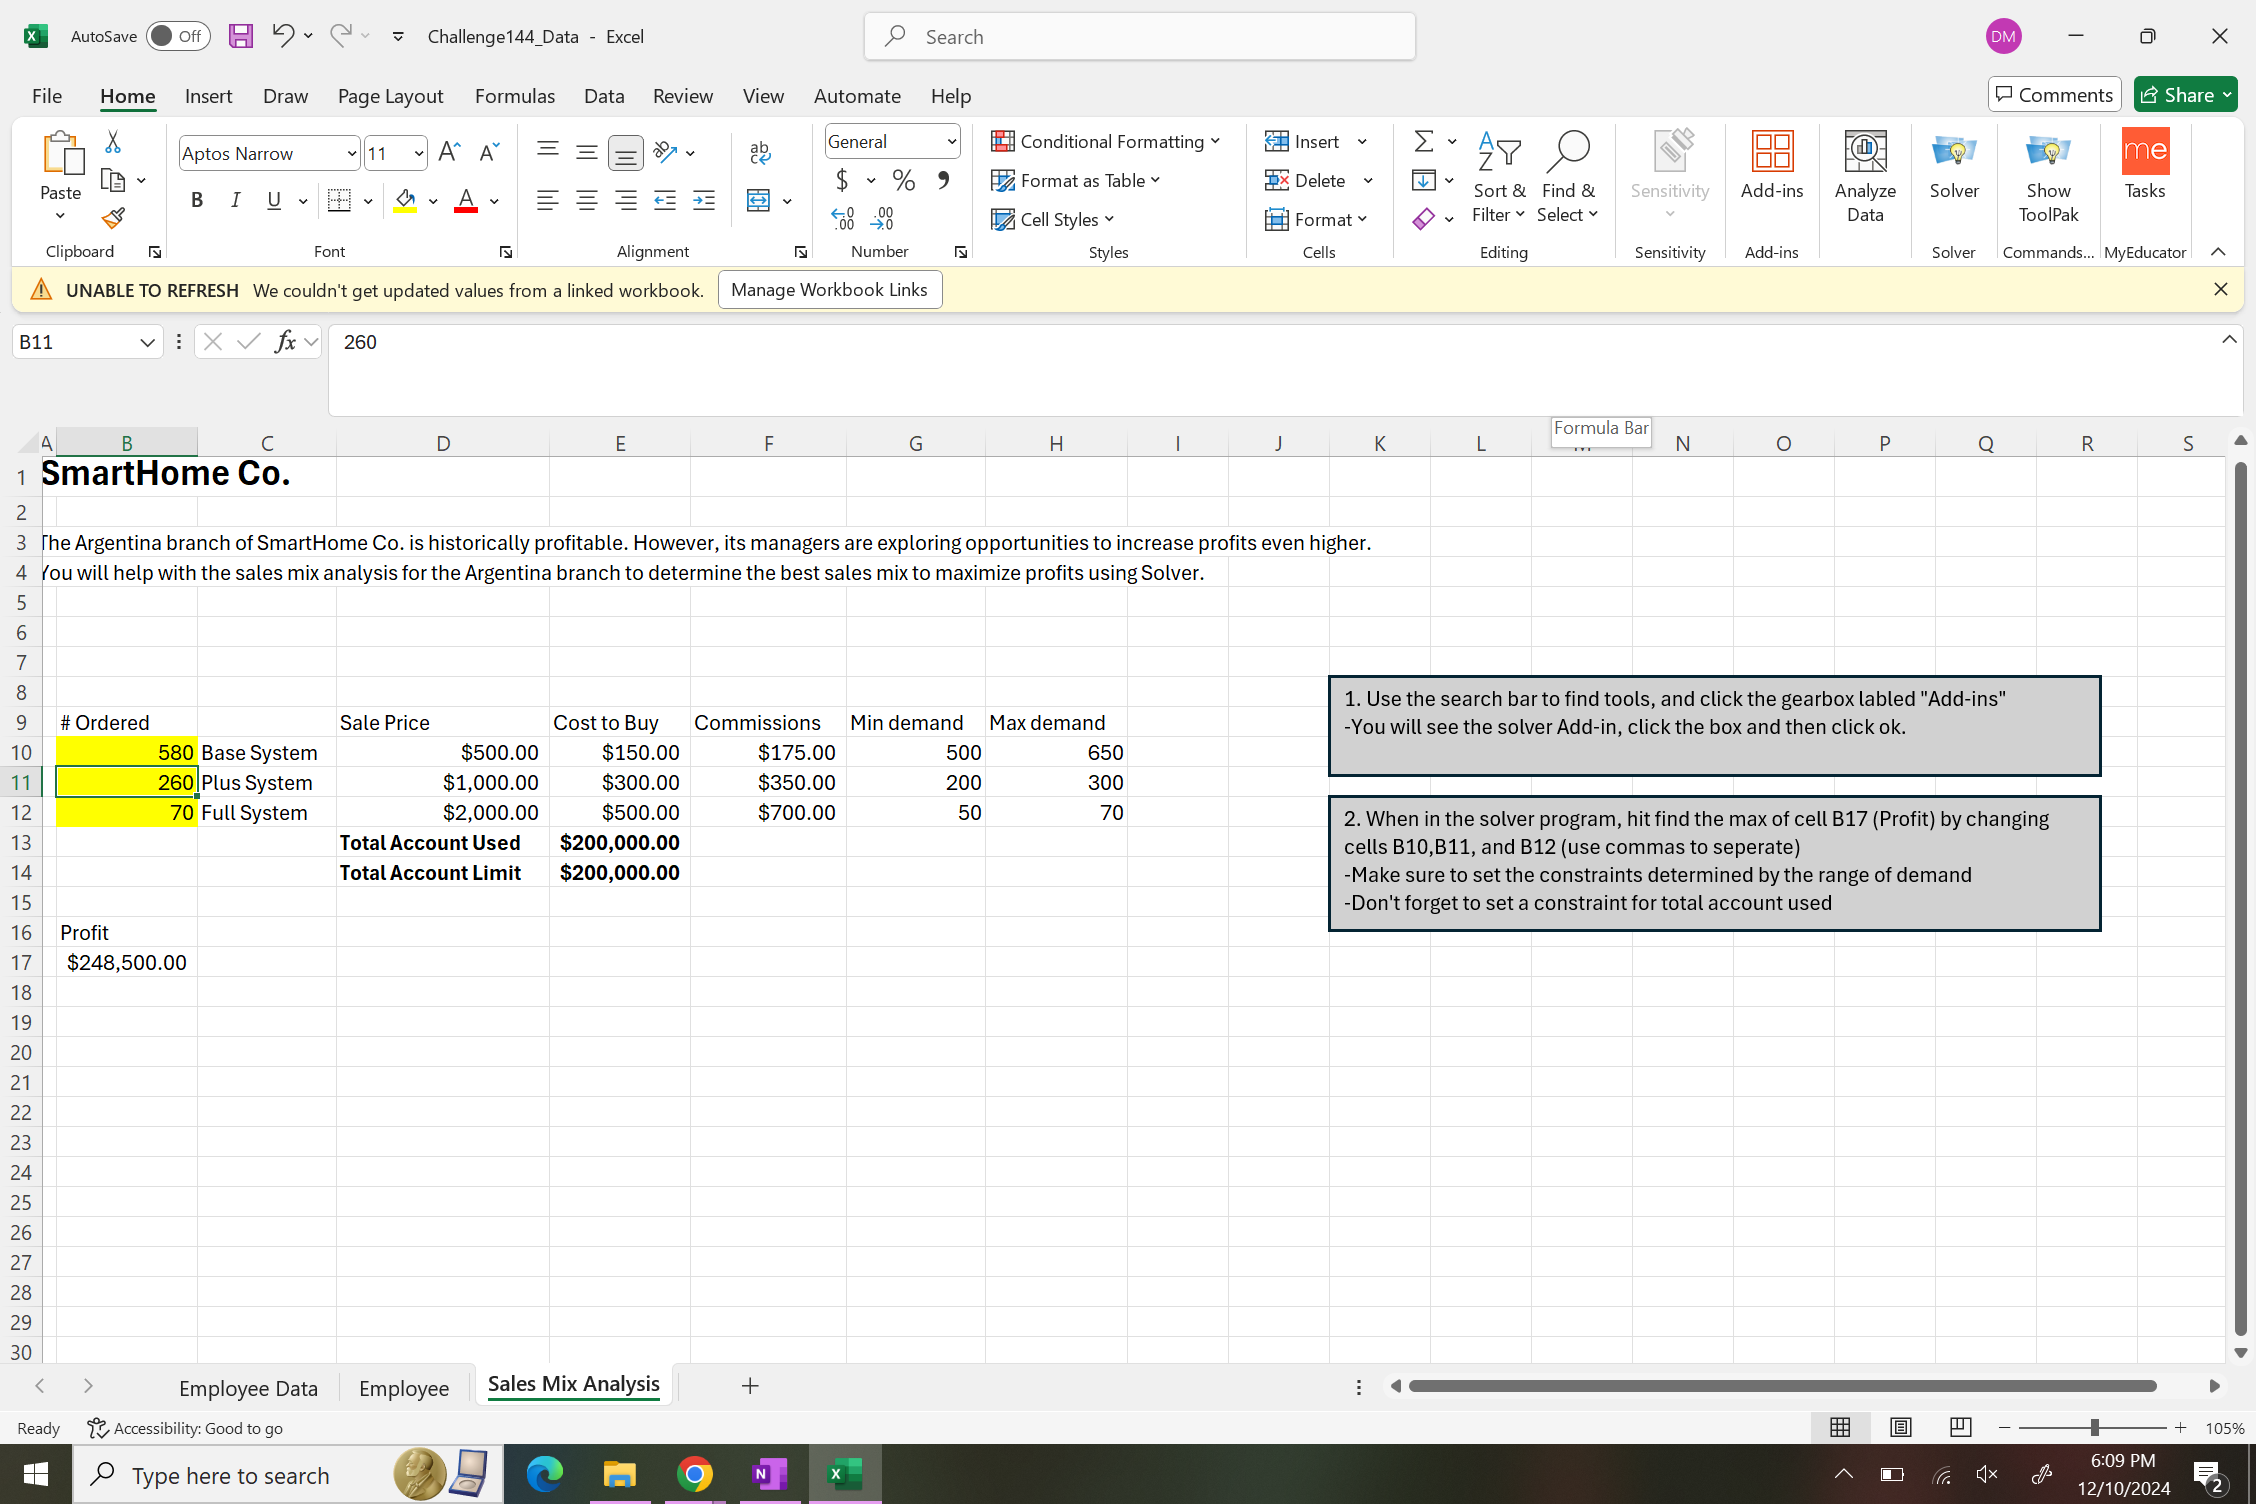
Task: Adjust the zoom slider
Action: coord(2093,1428)
